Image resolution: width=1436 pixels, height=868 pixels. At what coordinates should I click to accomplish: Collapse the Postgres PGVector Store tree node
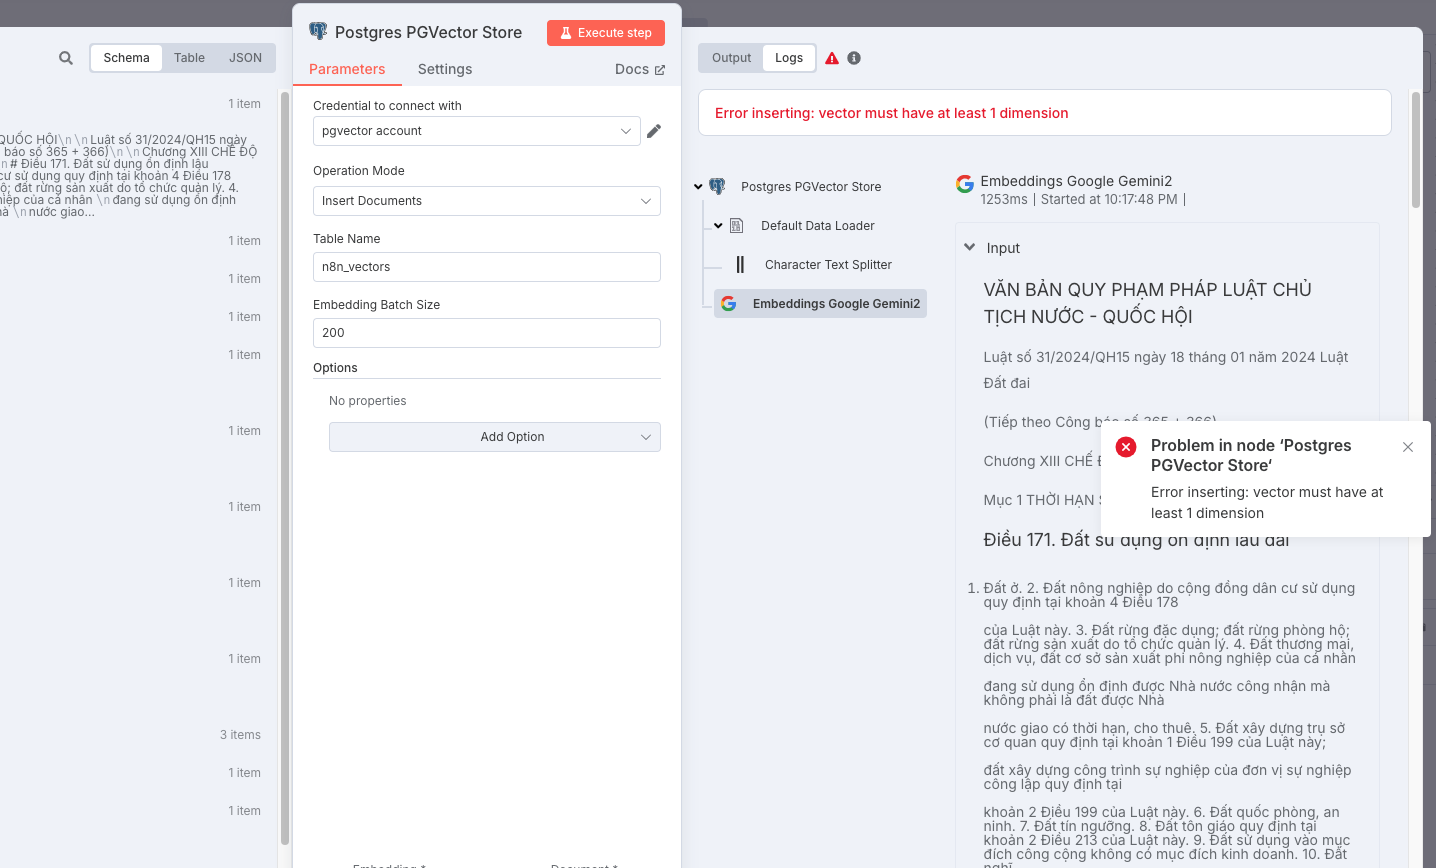tap(698, 187)
